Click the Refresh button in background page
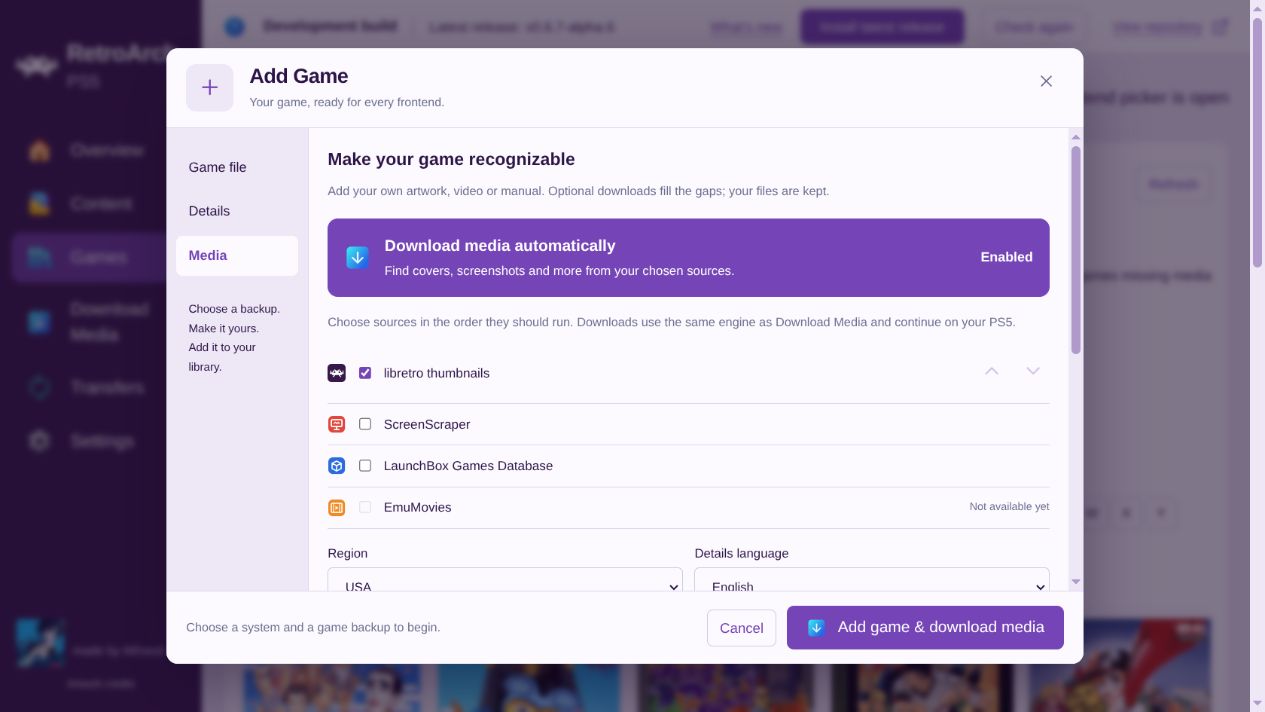This screenshot has width=1265, height=712. 1173,184
